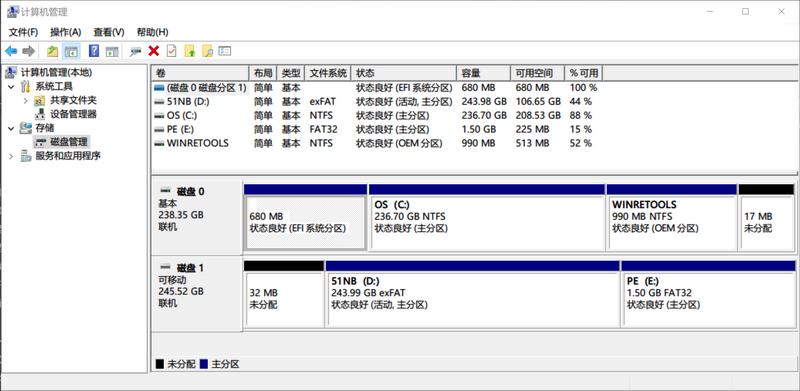
Task: Click the 磁盘 1 removable disk label panel
Action: [196, 294]
